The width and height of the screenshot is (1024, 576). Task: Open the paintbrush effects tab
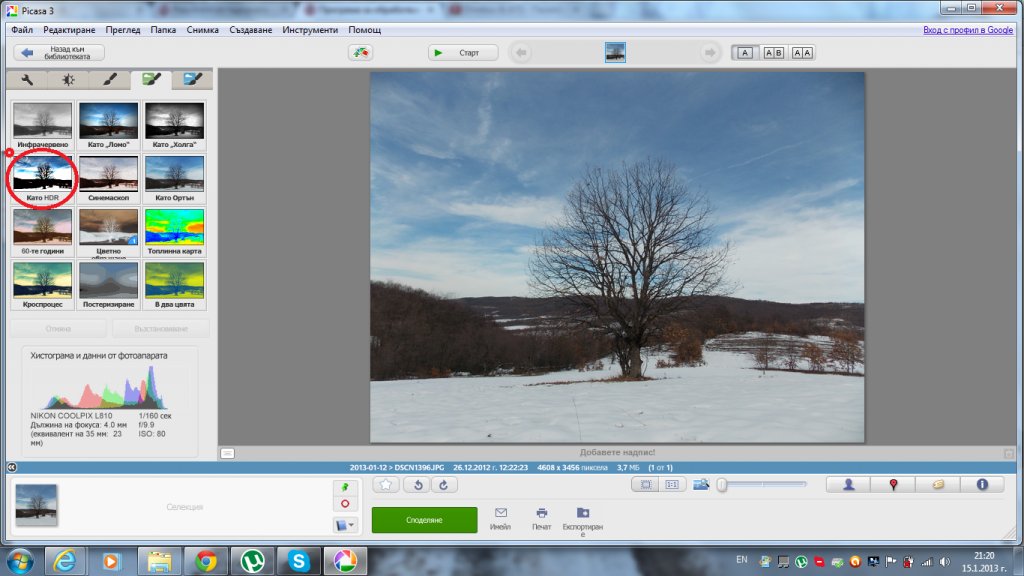[x=109, y=80]
